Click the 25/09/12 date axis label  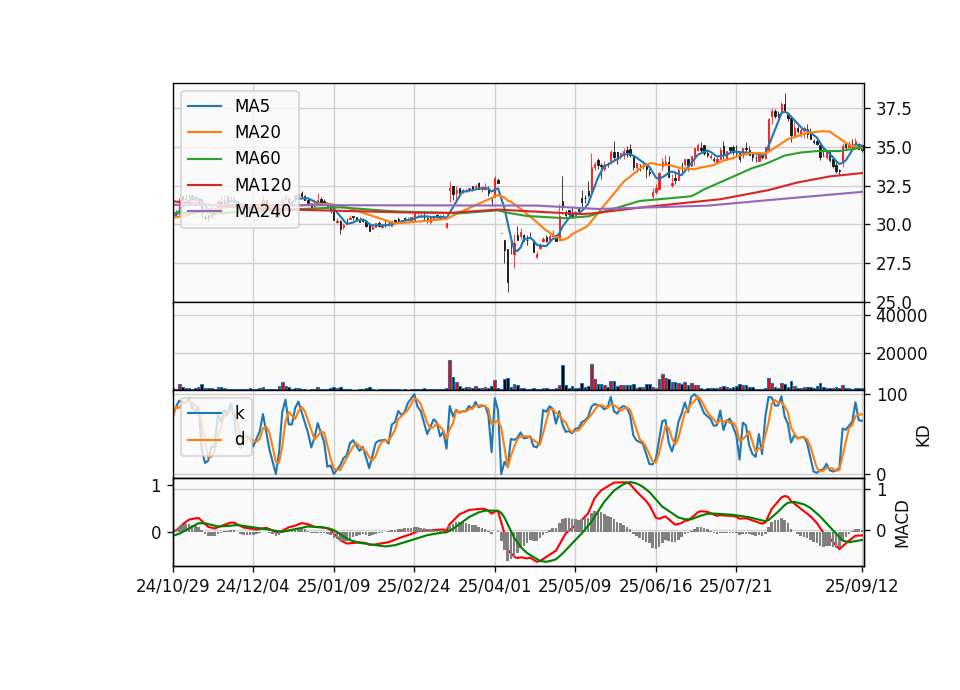click(x=862, y=586)
